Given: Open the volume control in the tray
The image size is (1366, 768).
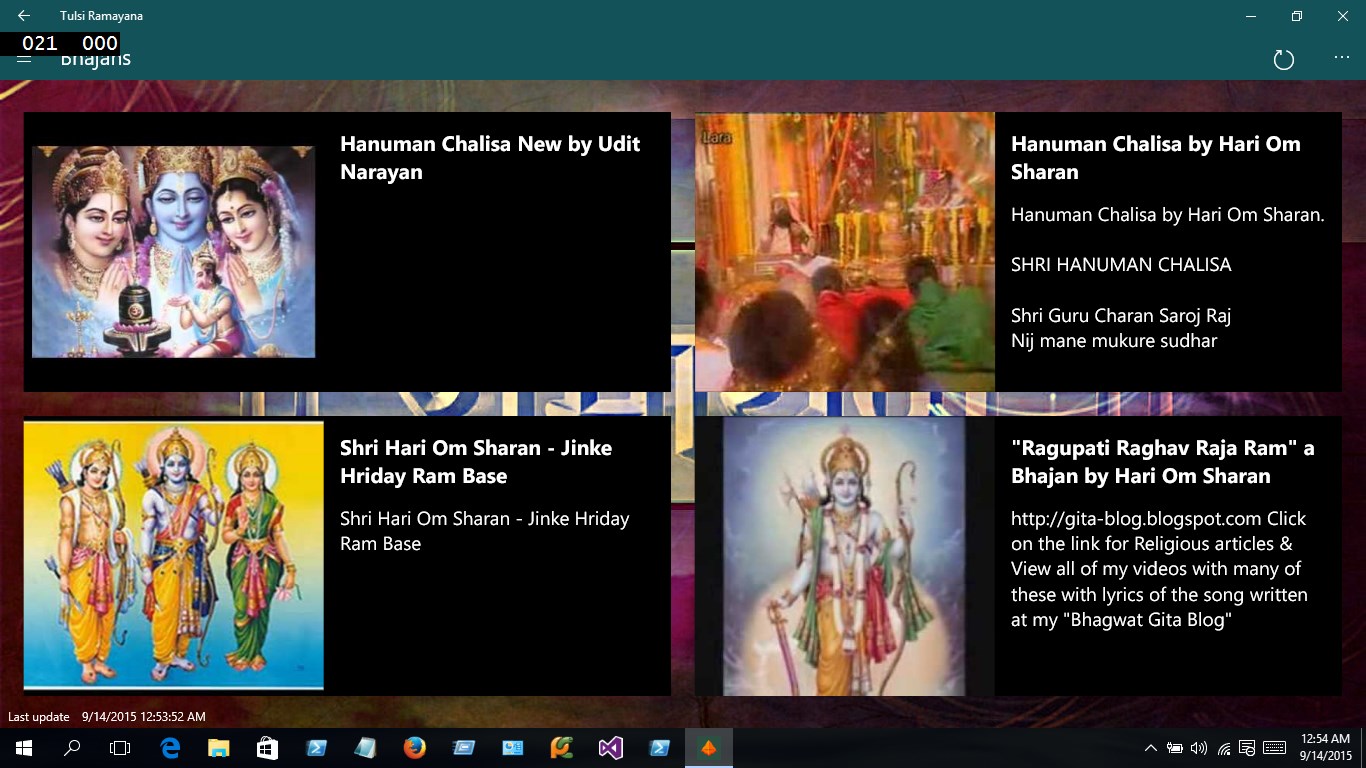Looking at the screenshot, I should 1199,748.
